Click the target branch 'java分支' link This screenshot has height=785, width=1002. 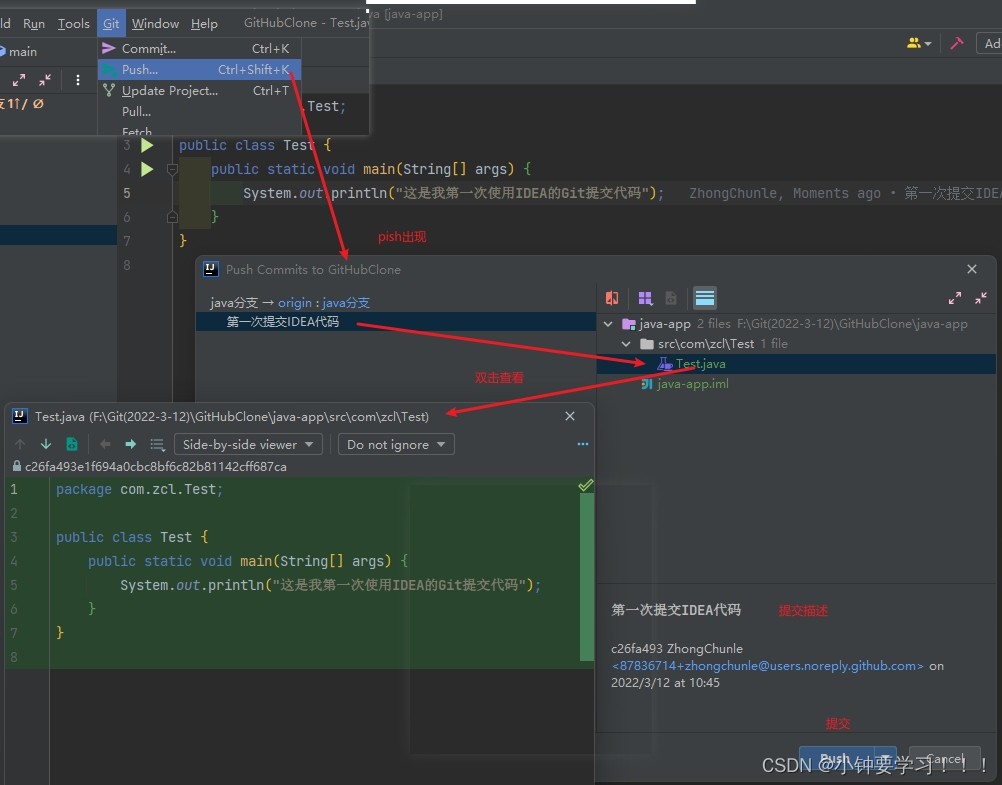click(x=346, y=303)
